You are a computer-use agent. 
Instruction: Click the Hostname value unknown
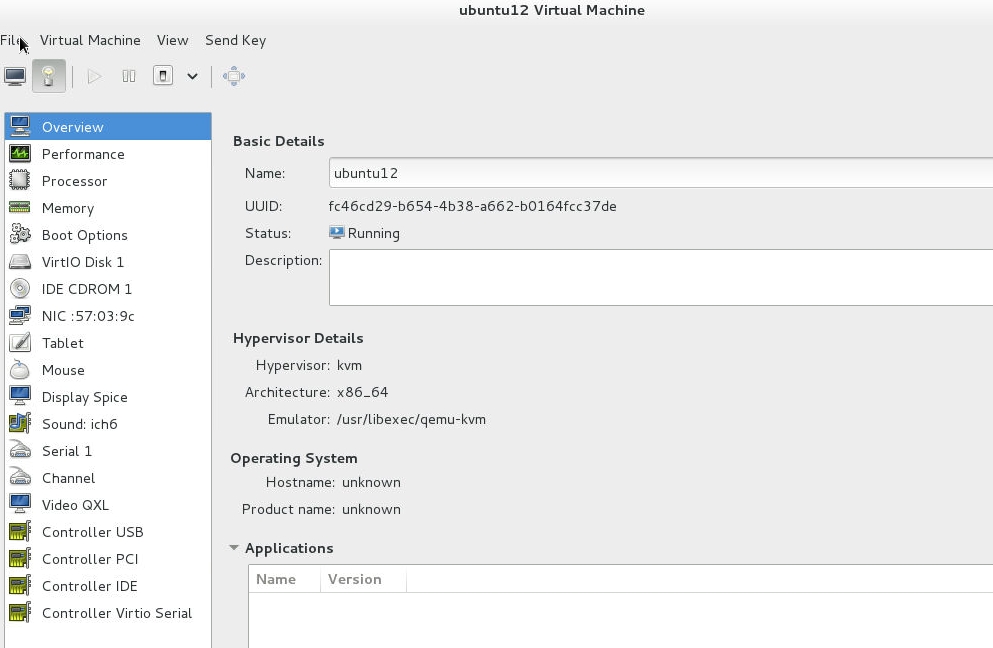(x=371, y=482)
